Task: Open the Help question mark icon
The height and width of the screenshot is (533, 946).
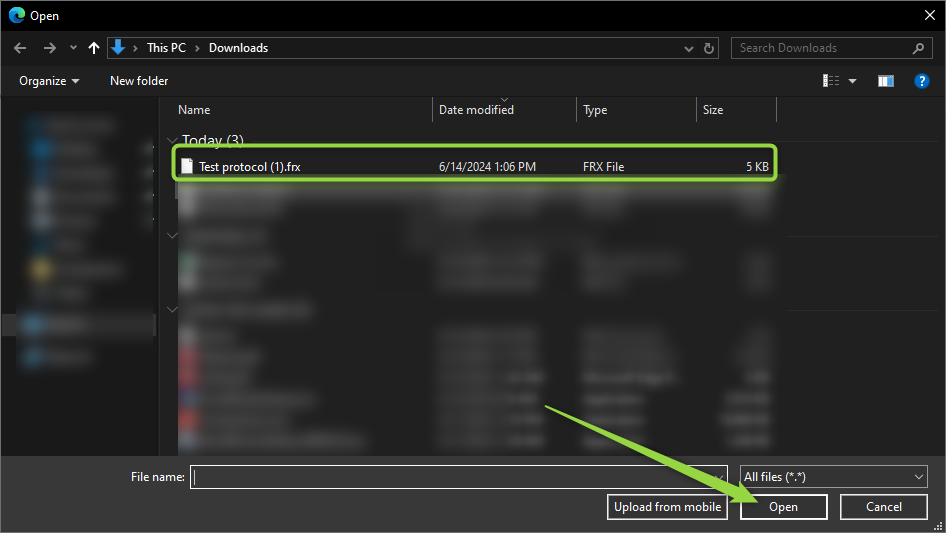Action: [922, 81]
